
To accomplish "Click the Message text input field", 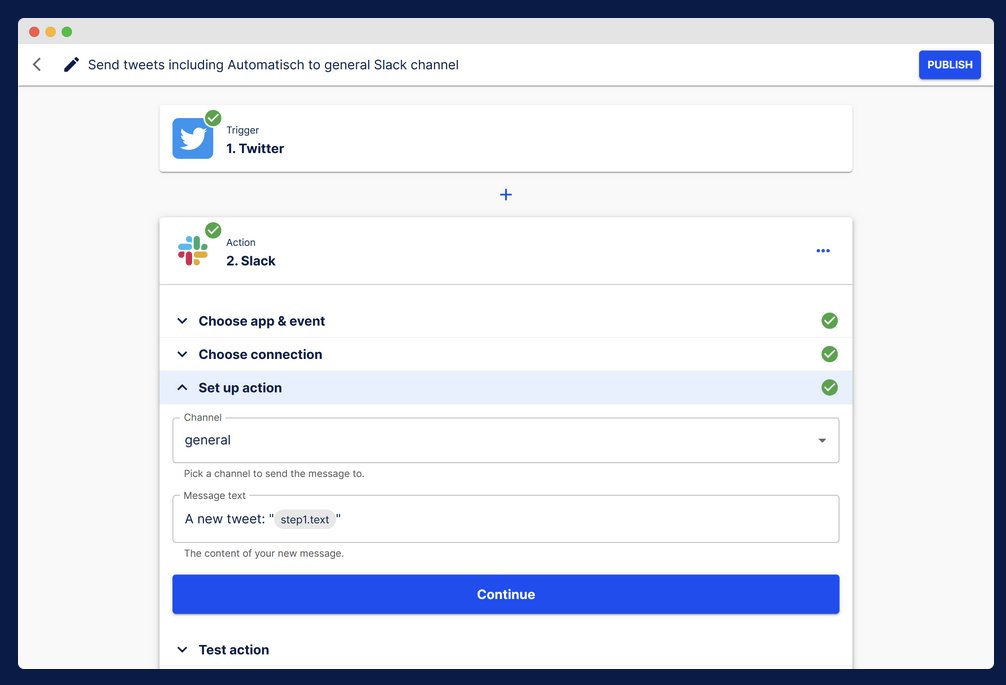I will tap(506, 519).
